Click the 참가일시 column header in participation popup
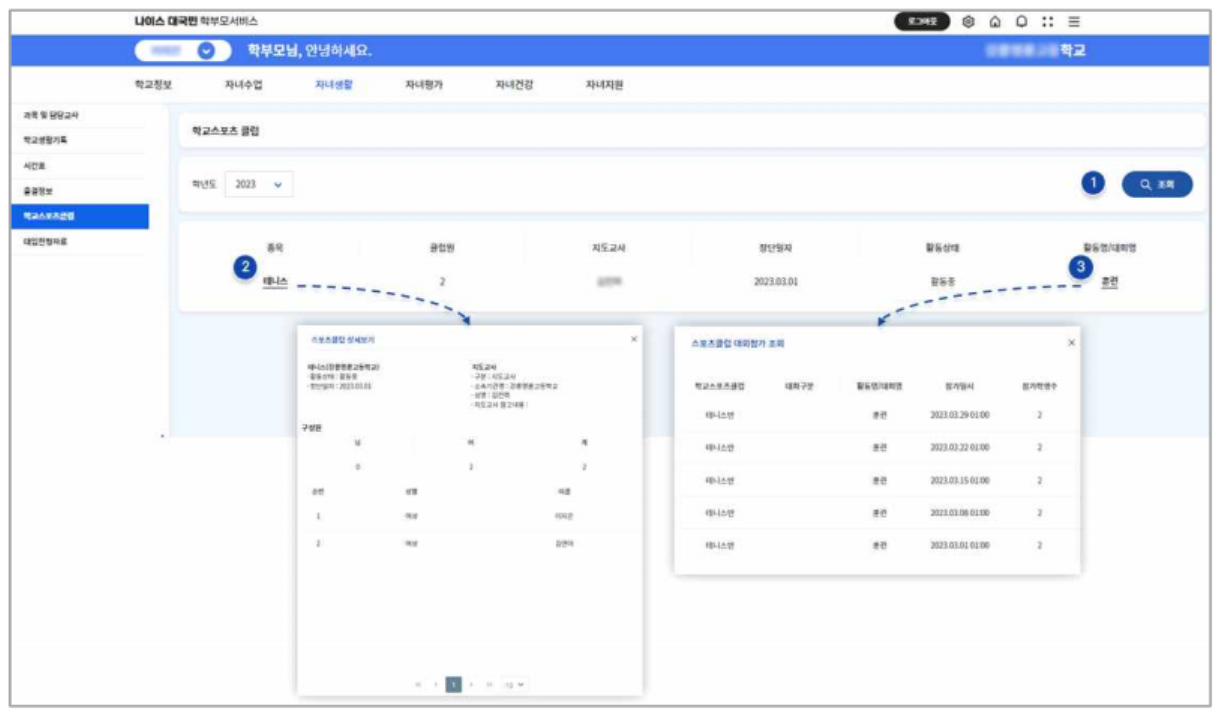Image resolution: width=1229 pixels, height=720 pixels. [x=959, y=385]
